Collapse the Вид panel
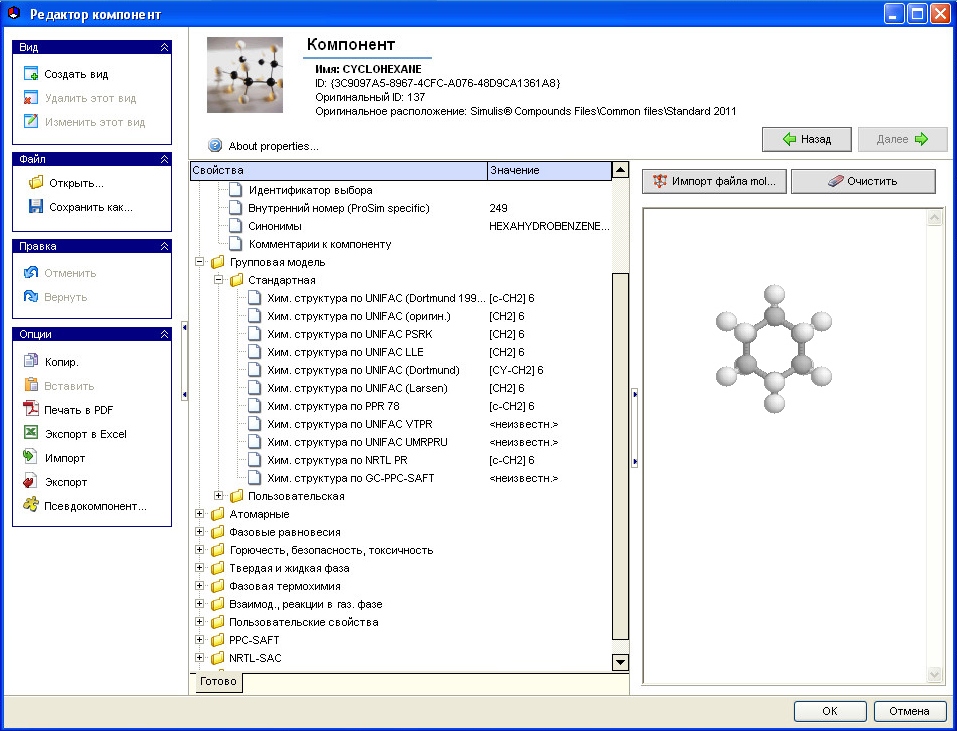 pos(164,47)
